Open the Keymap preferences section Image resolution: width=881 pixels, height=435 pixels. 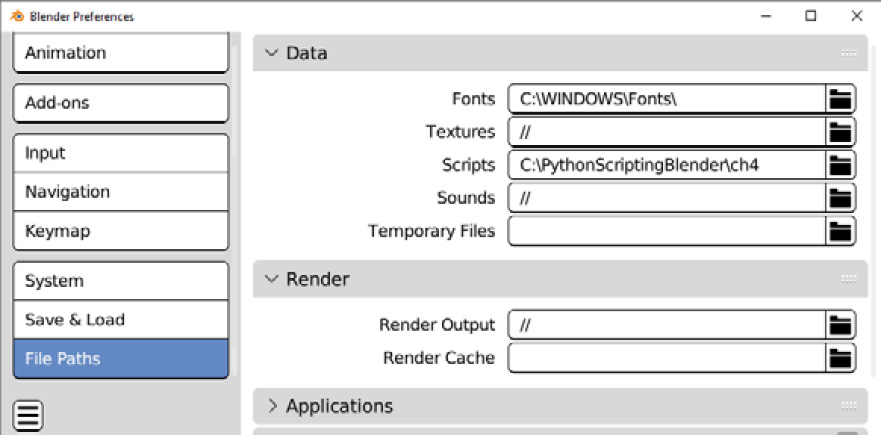[x=121, y=231]
